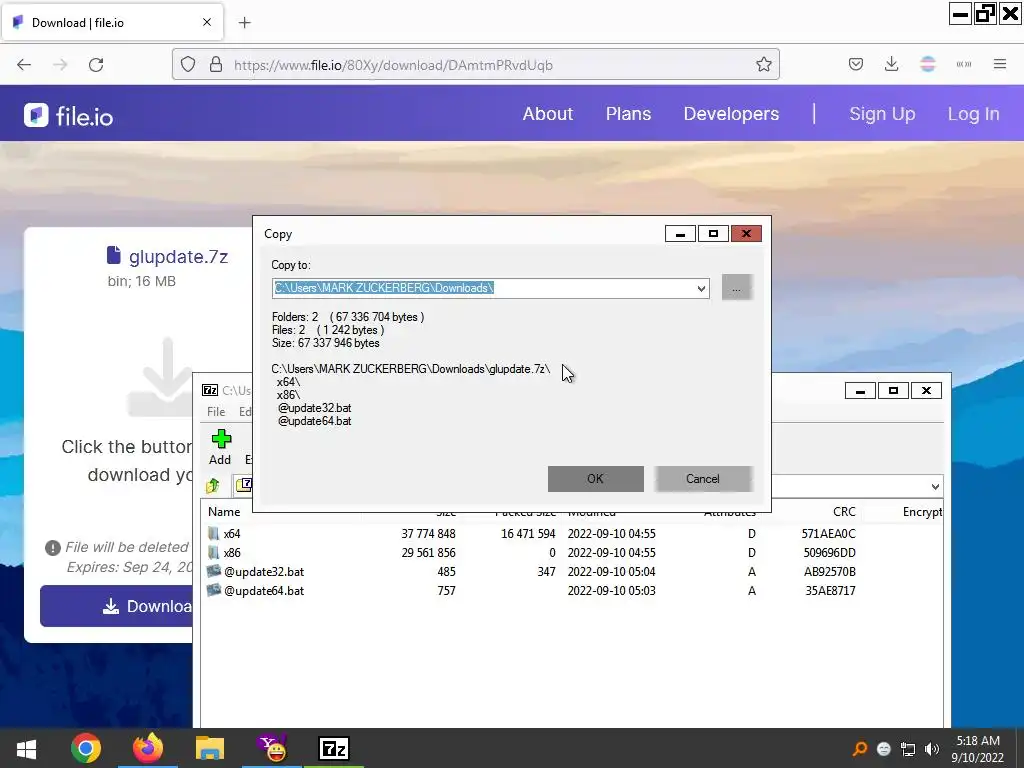
Task: Select the x64 folder row
Action: [x=571, y=534]
